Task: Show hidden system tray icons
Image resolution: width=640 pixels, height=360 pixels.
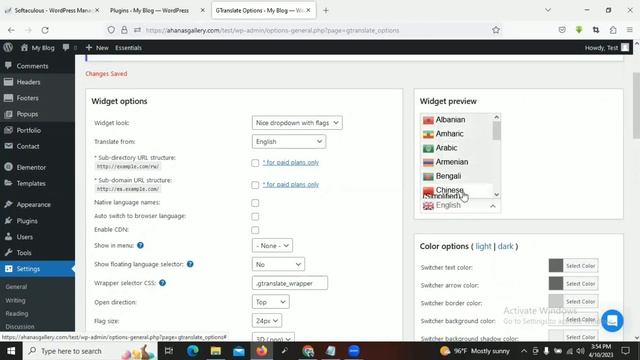Action: (524, 351)
